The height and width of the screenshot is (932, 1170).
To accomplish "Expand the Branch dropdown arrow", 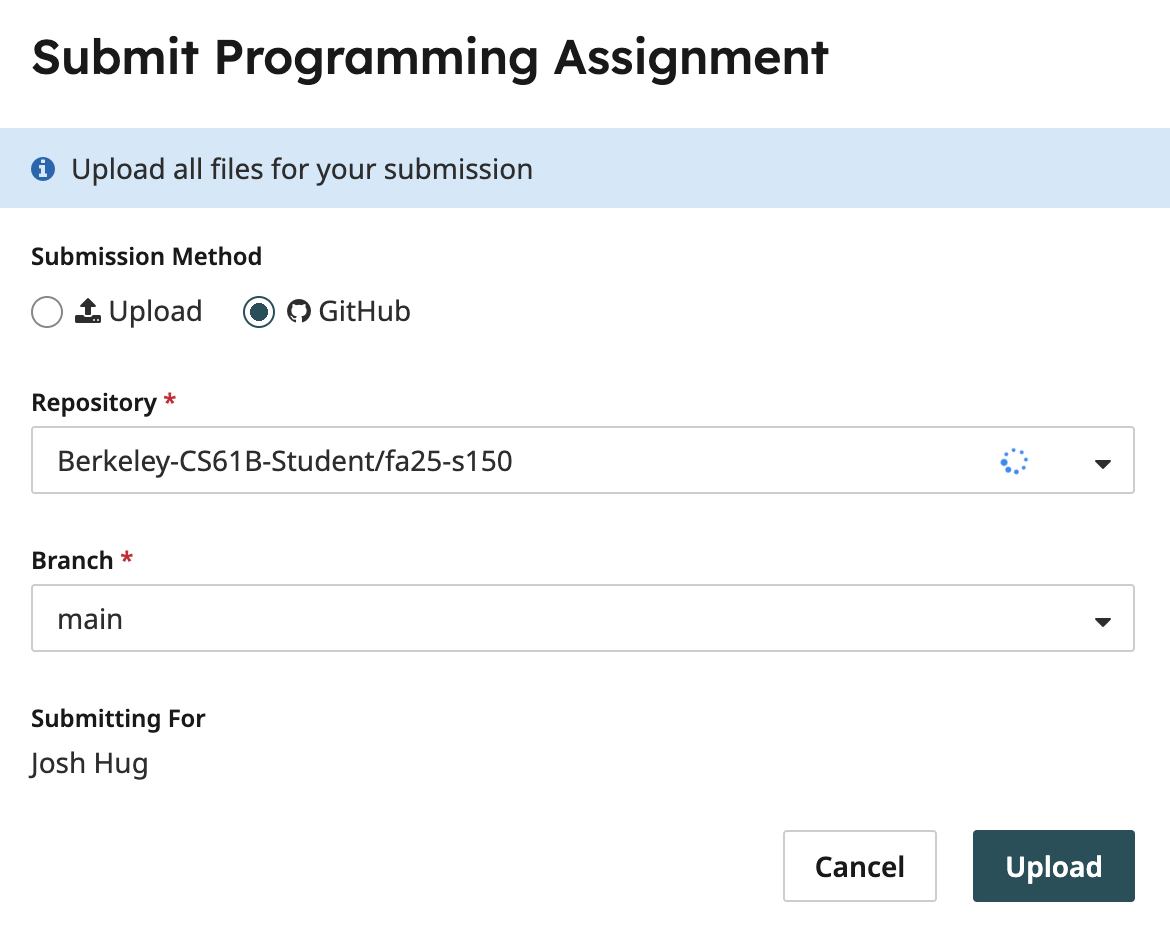I will [x=1102, y=620].
